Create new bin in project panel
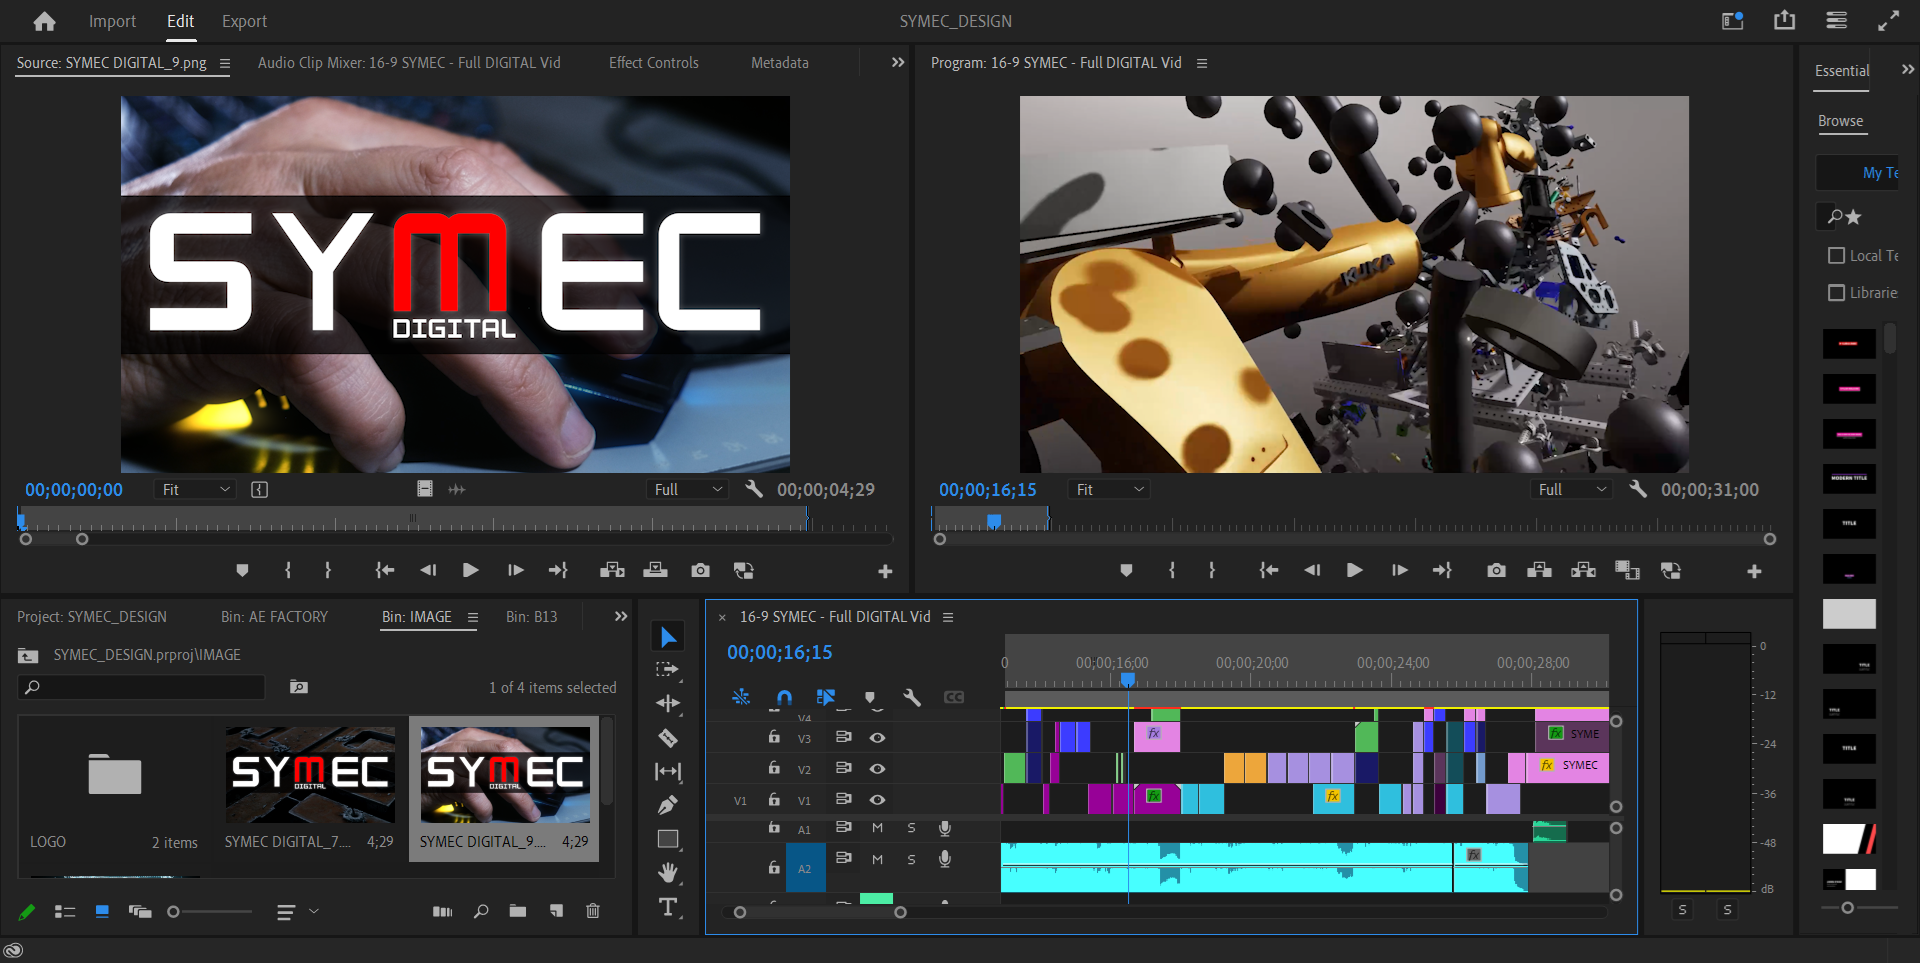The width and height of the screenshot is (1920, 963). coord(517,911)
